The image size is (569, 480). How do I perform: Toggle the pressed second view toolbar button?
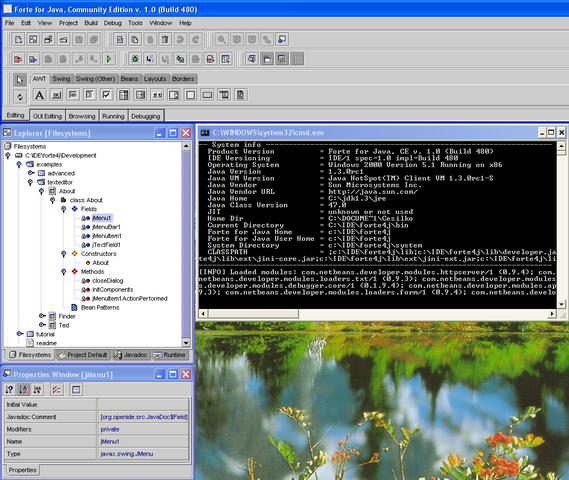tap(267, 59)
